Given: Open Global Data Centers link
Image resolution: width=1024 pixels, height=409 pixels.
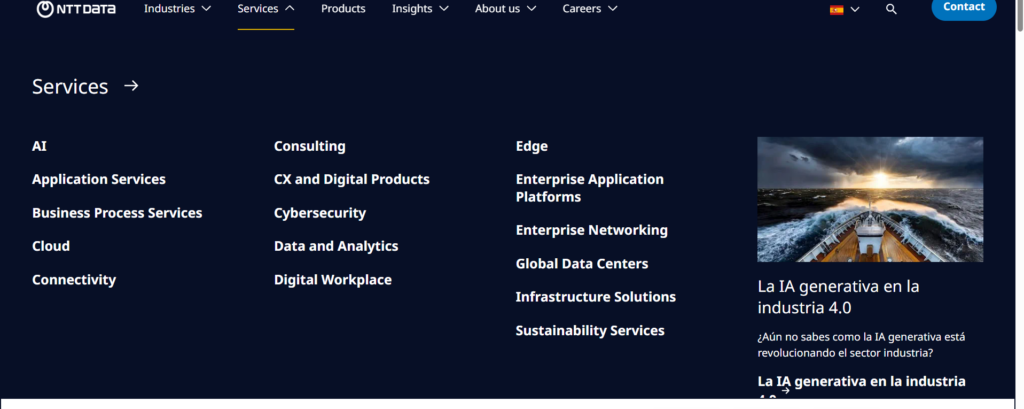Looking at the screenshot, I should click(582, 264).
